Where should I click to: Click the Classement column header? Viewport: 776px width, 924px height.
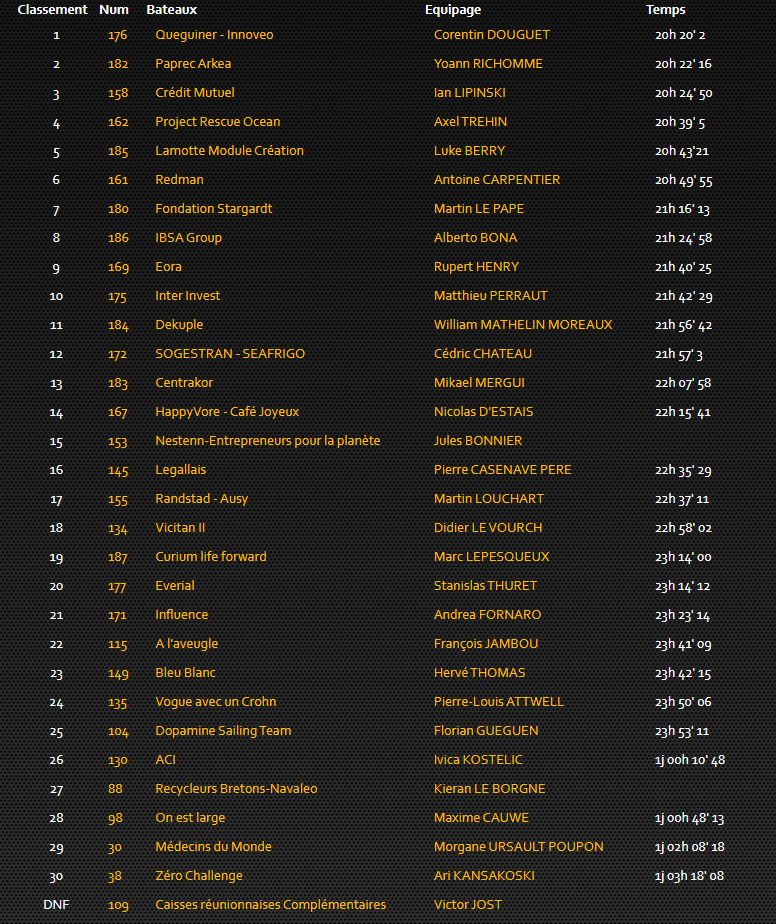(x=52, y=10)
